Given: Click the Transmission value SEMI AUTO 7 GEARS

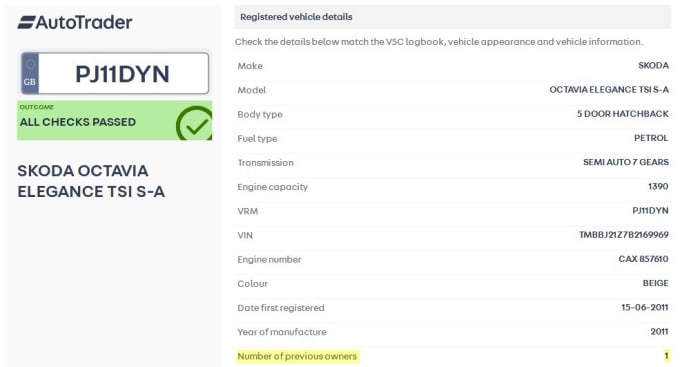Looking at the screenshot, I should (626, 162).
